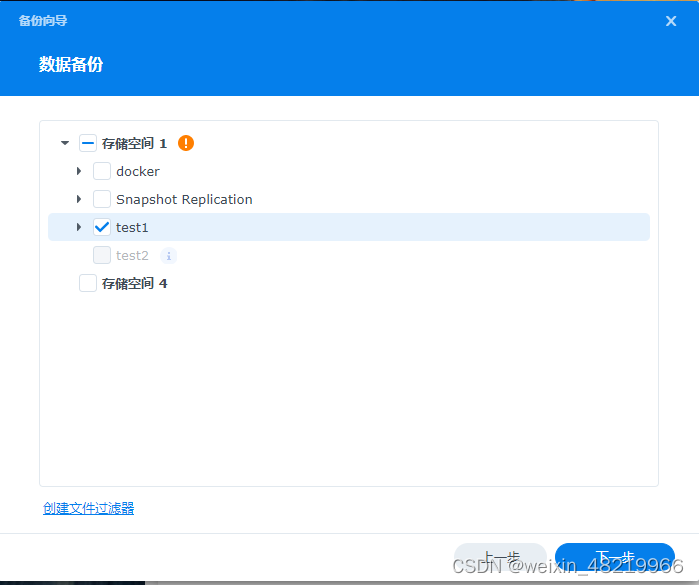Check the Snapshot Replication checkbox
The height and width of the screenshot is (585, 699).
pos(102,199)
